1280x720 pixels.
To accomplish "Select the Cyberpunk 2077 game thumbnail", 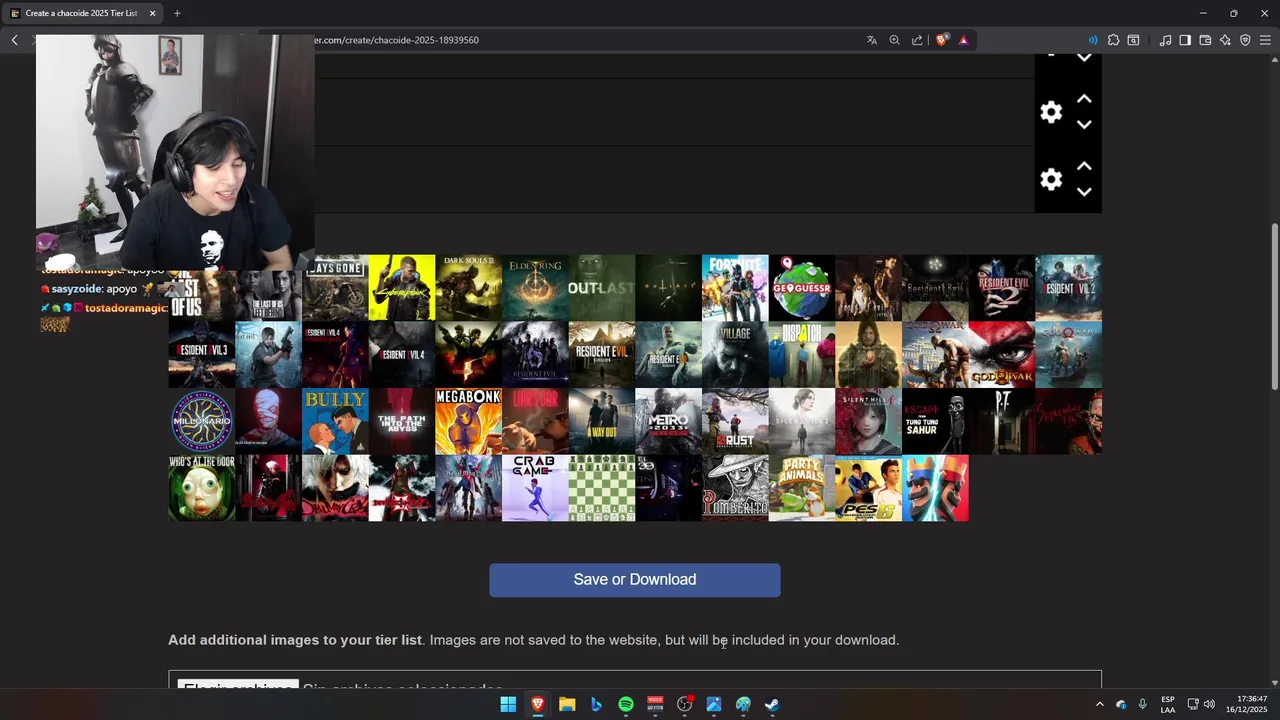I will pos(402,288).
